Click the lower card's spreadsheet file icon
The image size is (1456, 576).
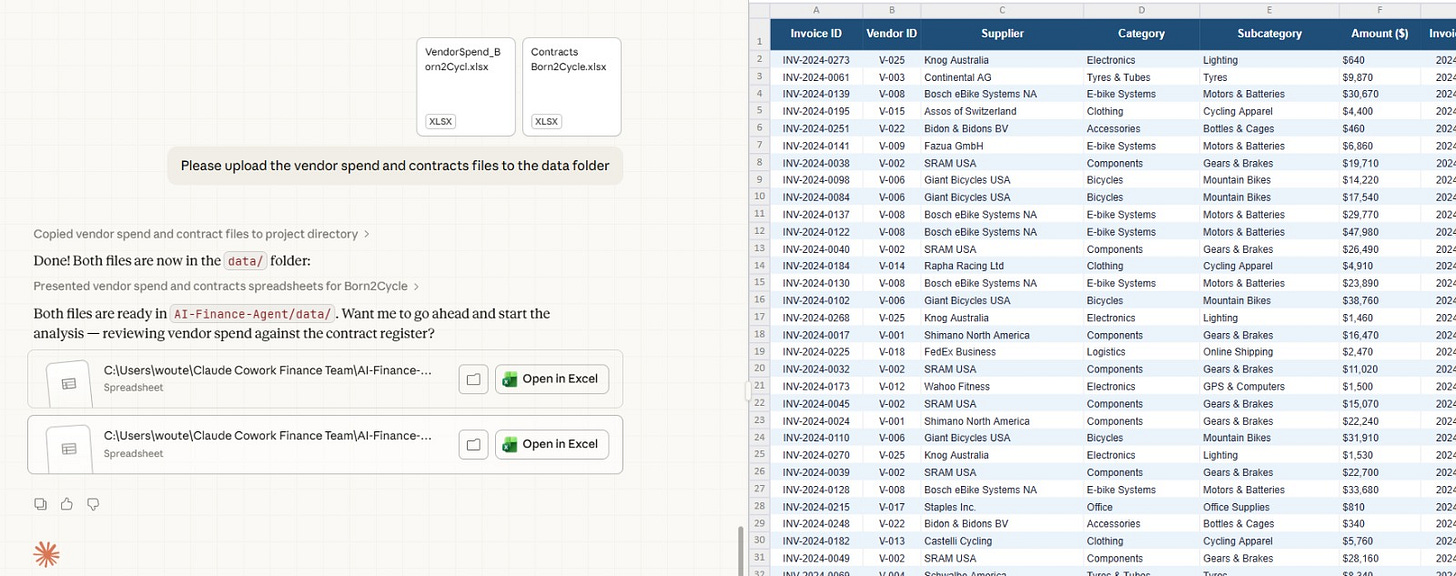click(69, 448)
